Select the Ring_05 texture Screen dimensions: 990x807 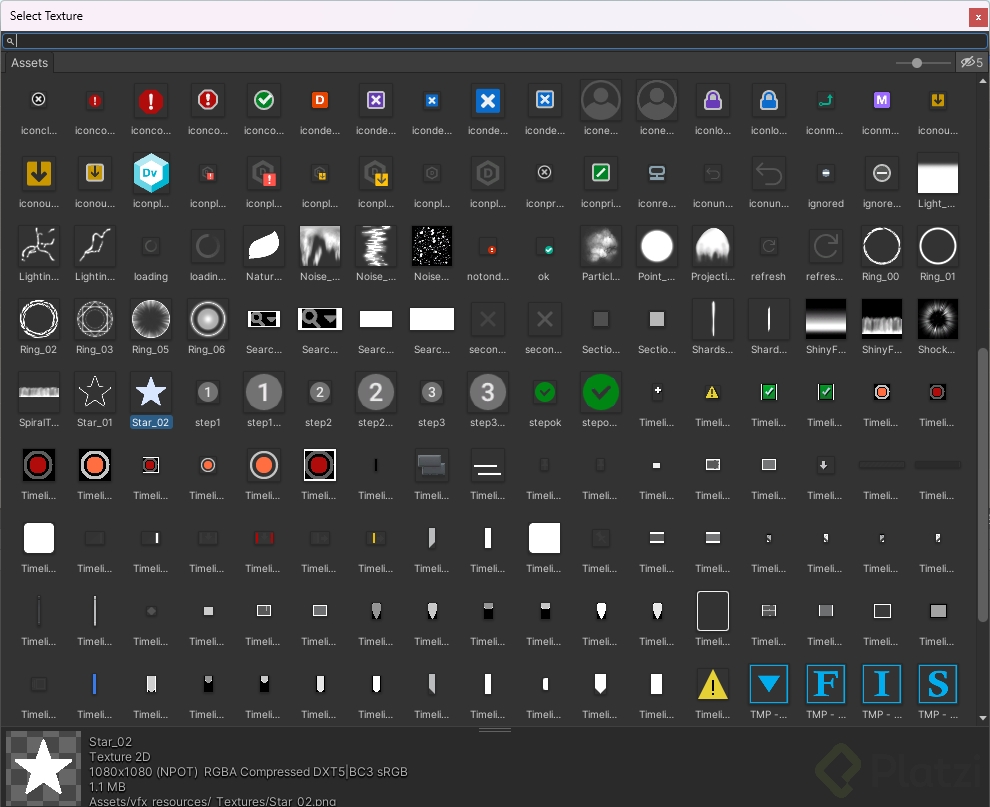(151, 319)
